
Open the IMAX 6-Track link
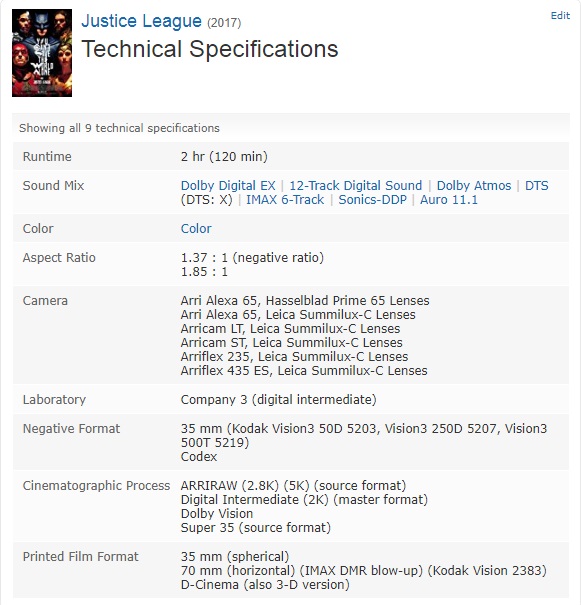tap(285, 200)
